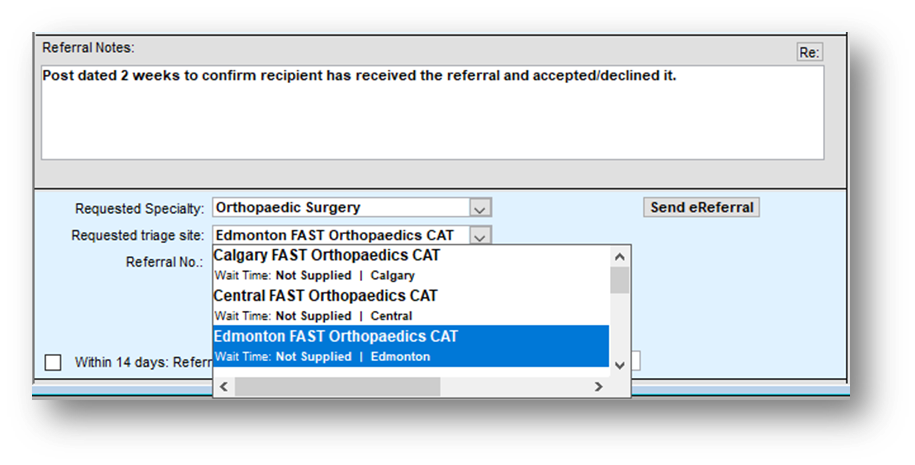Click the Send eReferral button
The width and height of the screenshot is (915, 465).
701,207
